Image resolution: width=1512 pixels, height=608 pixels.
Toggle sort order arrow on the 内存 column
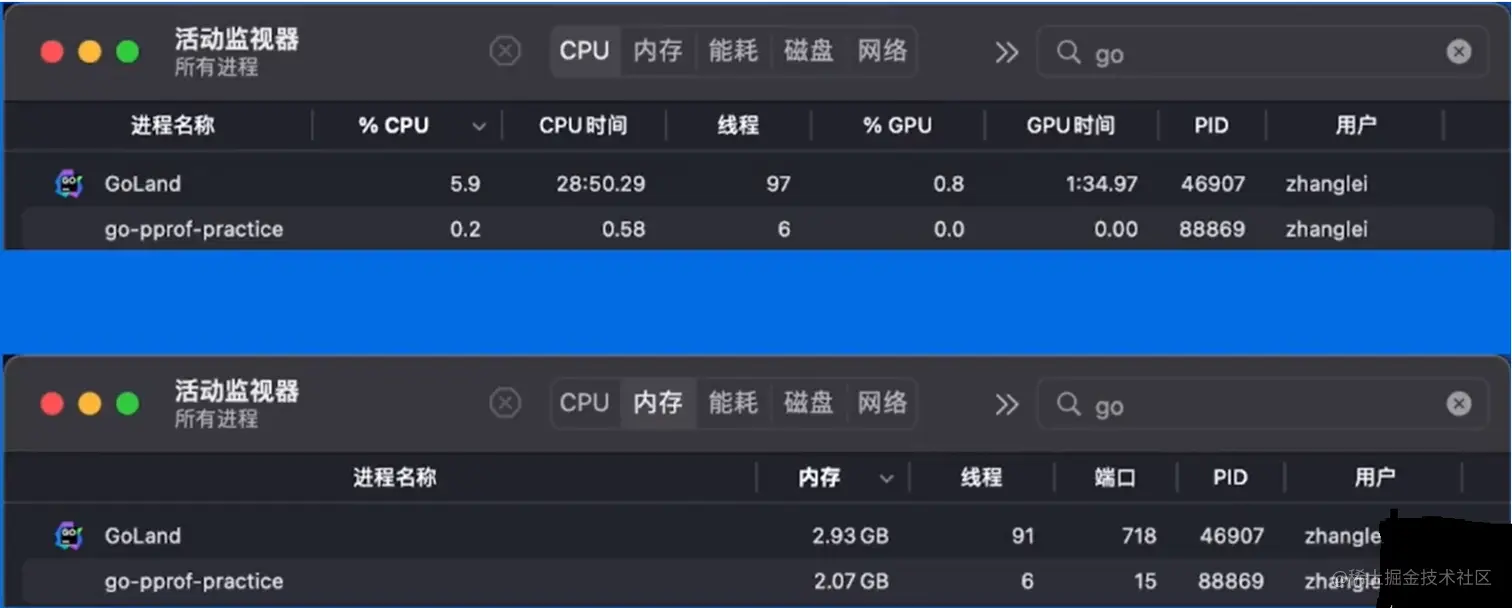point(886,479)
